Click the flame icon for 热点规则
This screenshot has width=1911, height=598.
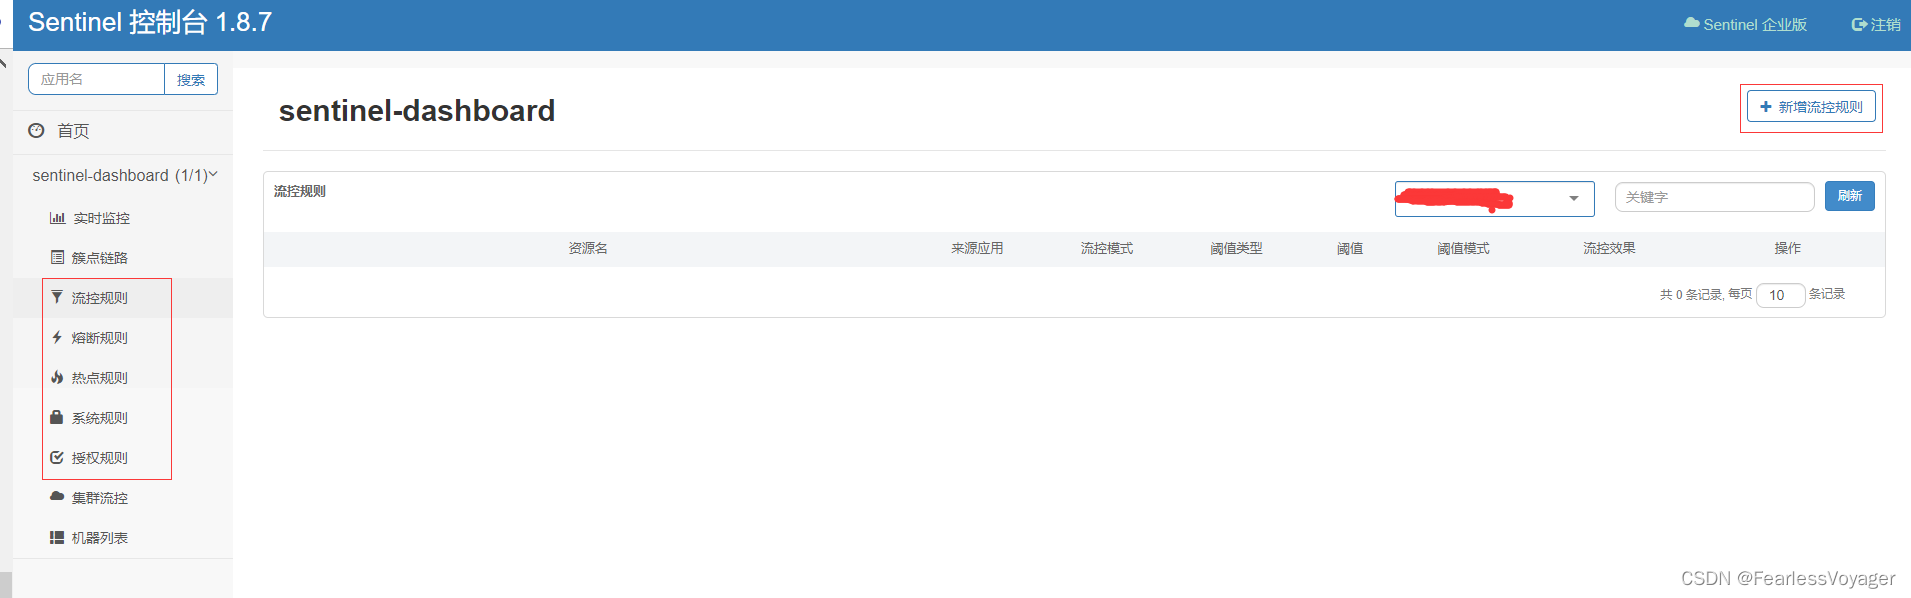click(57, 377)
